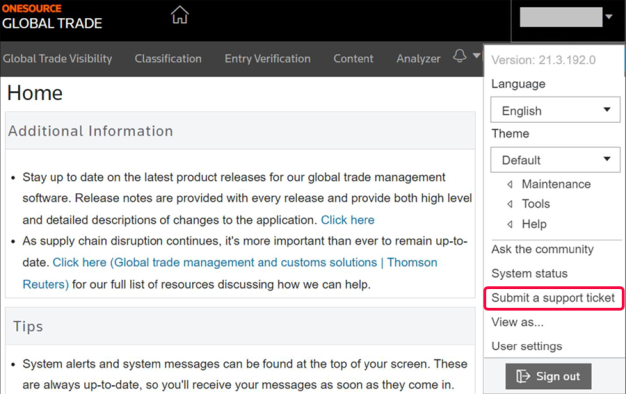Click the Tips panel header
Image resolution: width=626 pixels, height=394 pixels.
tap(240, 326)
